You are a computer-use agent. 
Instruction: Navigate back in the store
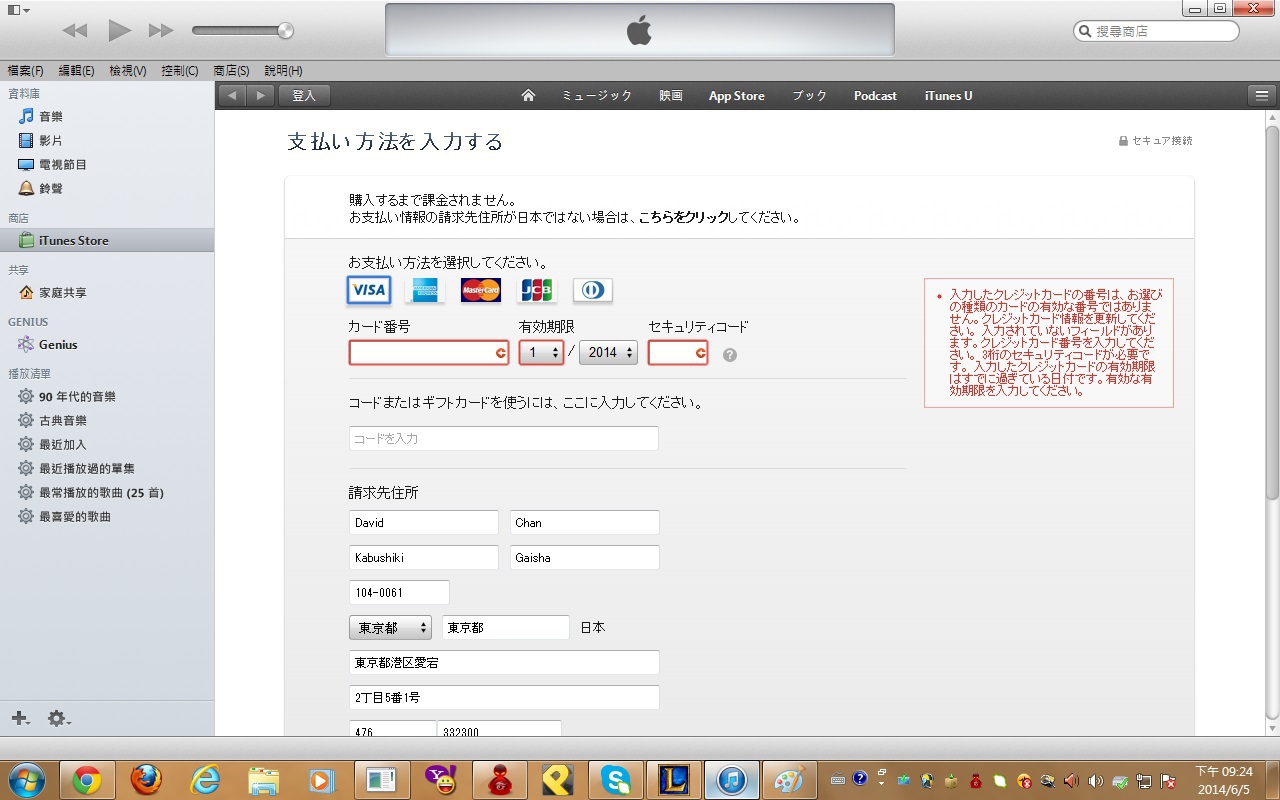(x=232, y=96)
